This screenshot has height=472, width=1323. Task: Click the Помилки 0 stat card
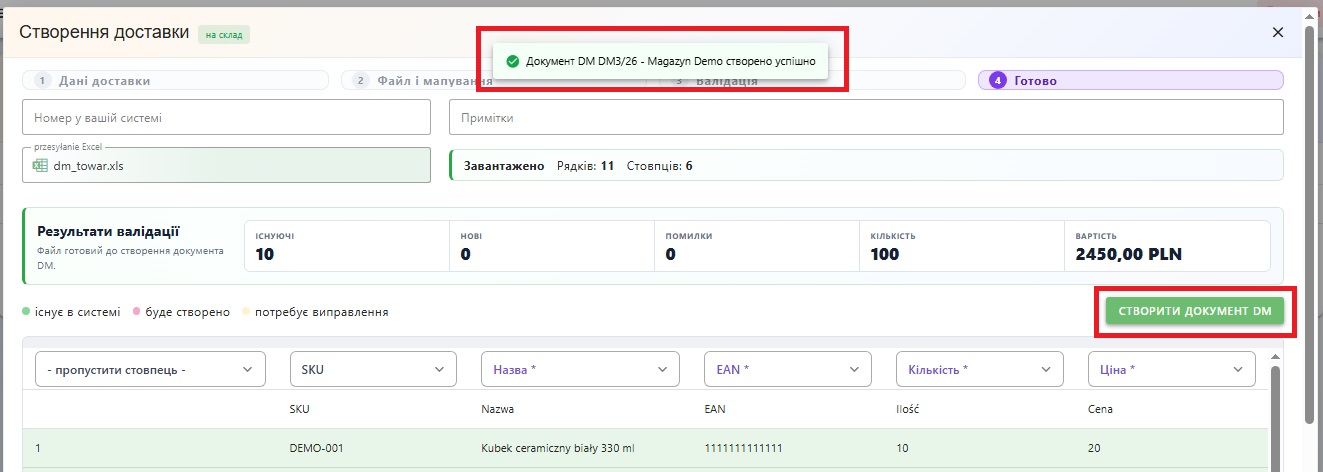(x=757, y=246)
